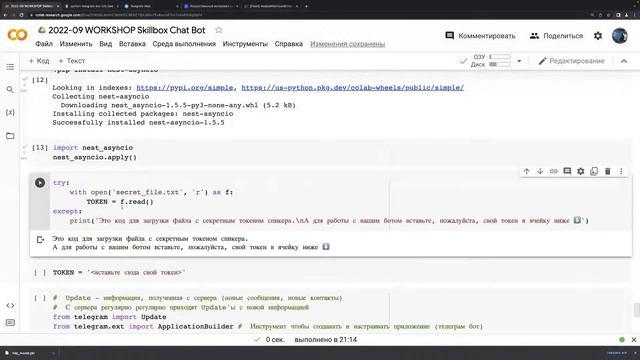Open the code snippets sidebar icon
The width and height of the screenshot is (640, 360).
[x=10, y=305]
